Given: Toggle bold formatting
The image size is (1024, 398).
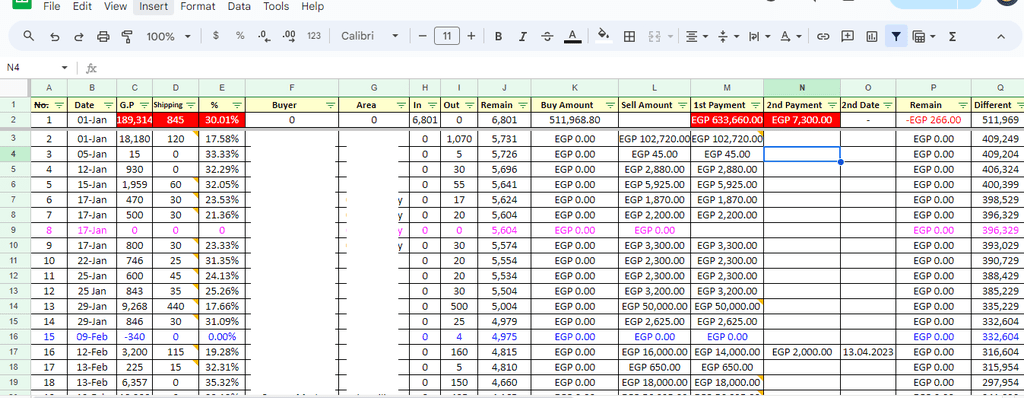Looking at the screenshot, I should 498,37.
